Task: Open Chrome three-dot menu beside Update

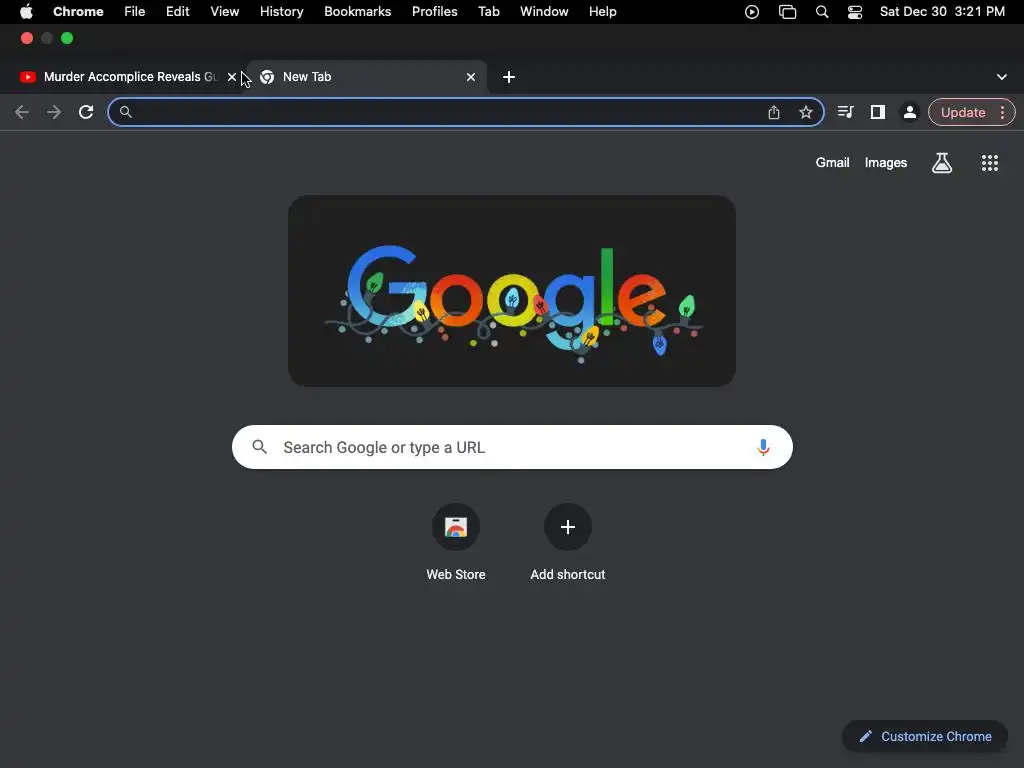Action: coord(1002,112)
